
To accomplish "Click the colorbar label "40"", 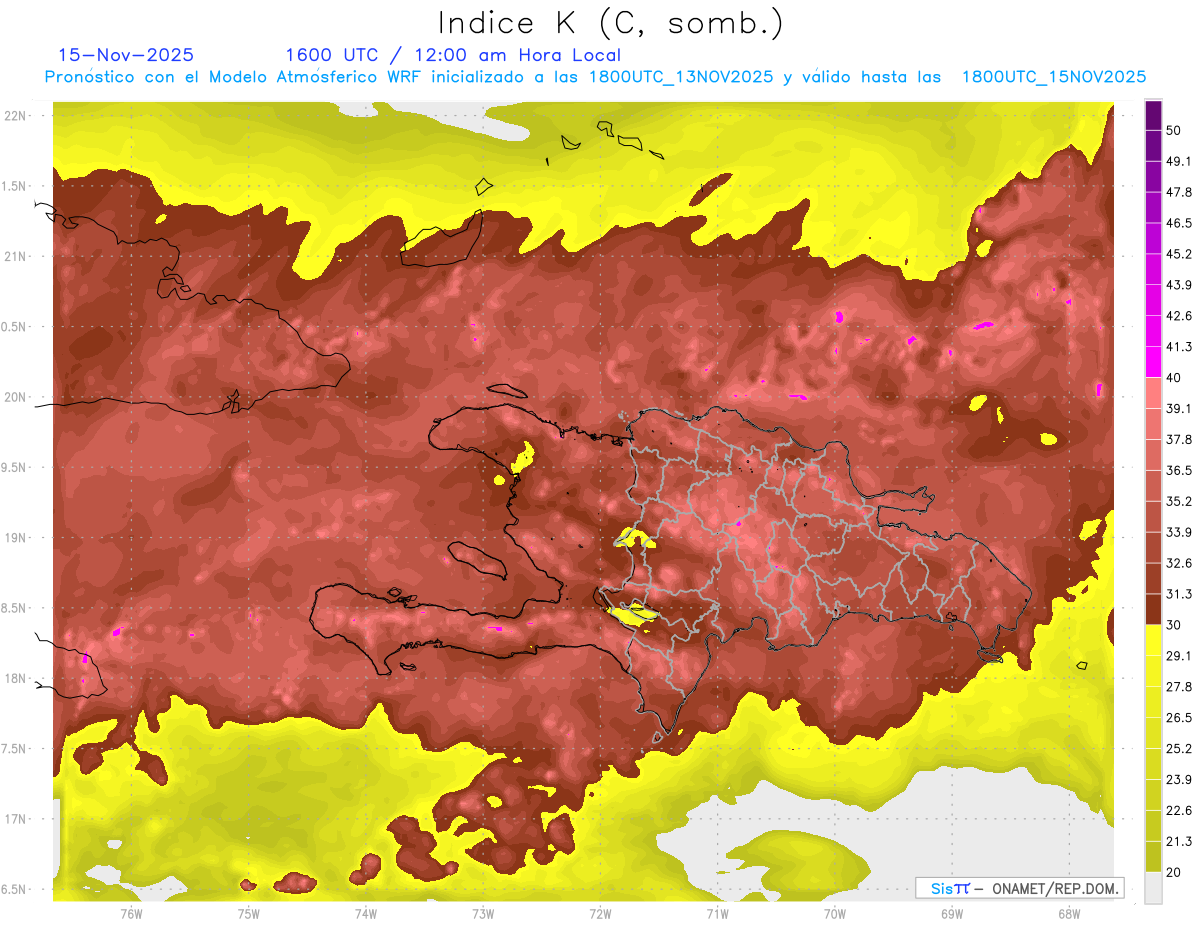I will pyautogui.click(x=1175, y=378).
